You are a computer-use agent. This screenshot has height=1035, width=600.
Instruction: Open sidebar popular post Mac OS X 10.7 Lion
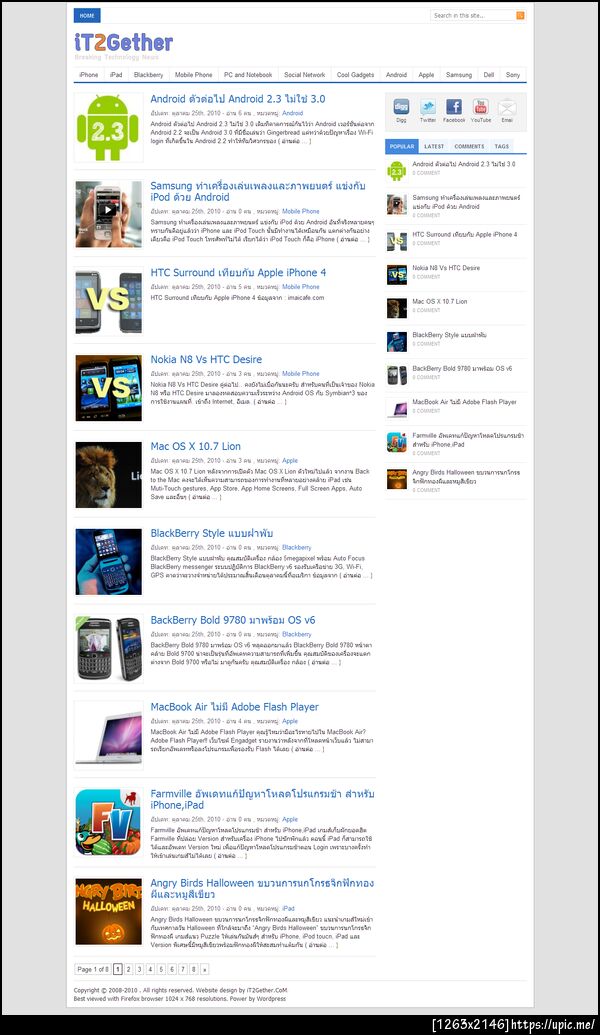pos(440,302)
